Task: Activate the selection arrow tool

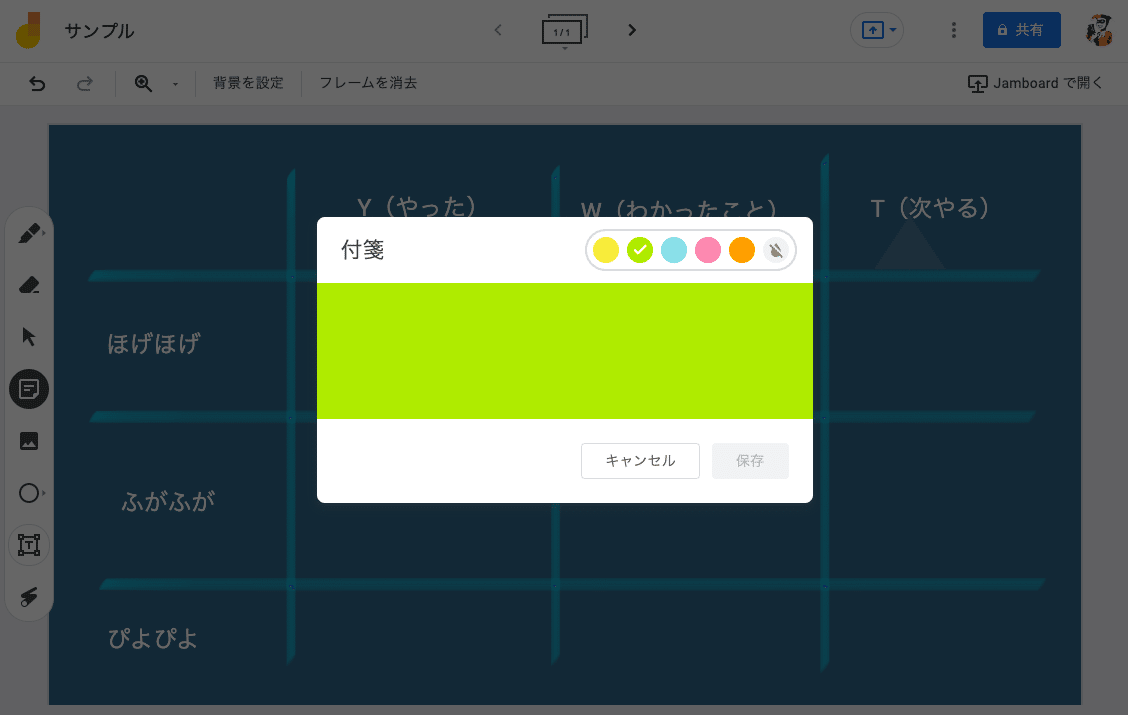Action: tap(29, 336)
